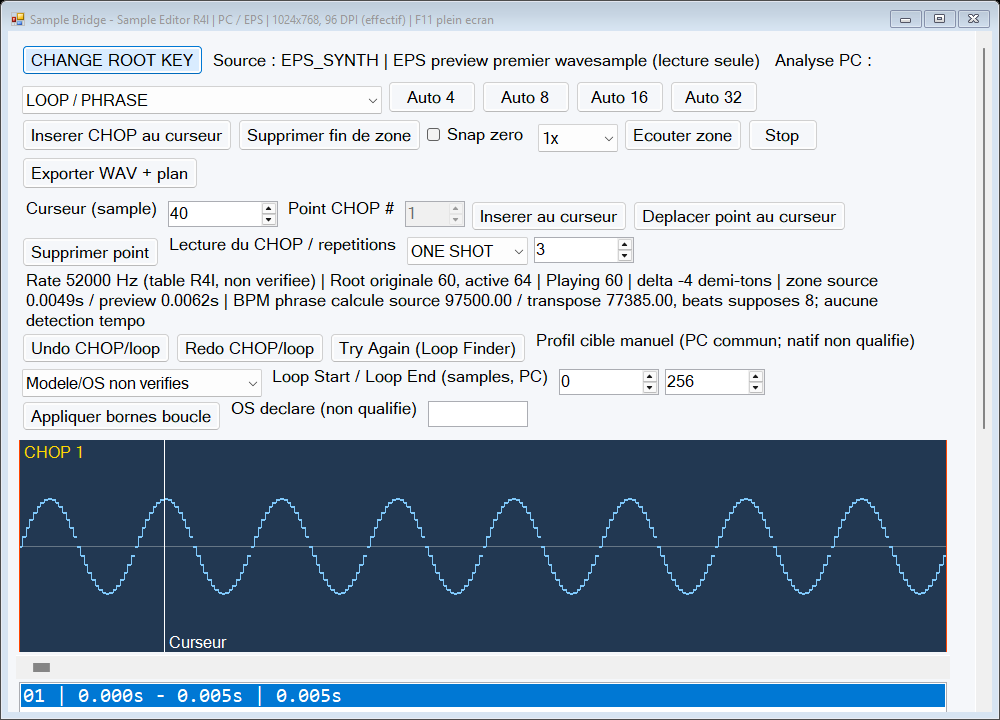Decrease Loop End with down arrow
This screenshot has width=1000, height=720.
(756, 387)
